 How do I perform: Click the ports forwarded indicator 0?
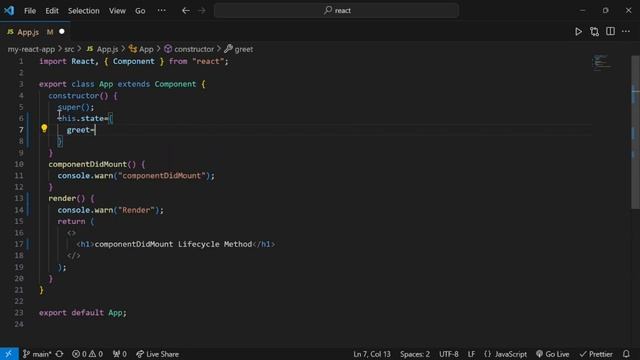pos(120,354)
